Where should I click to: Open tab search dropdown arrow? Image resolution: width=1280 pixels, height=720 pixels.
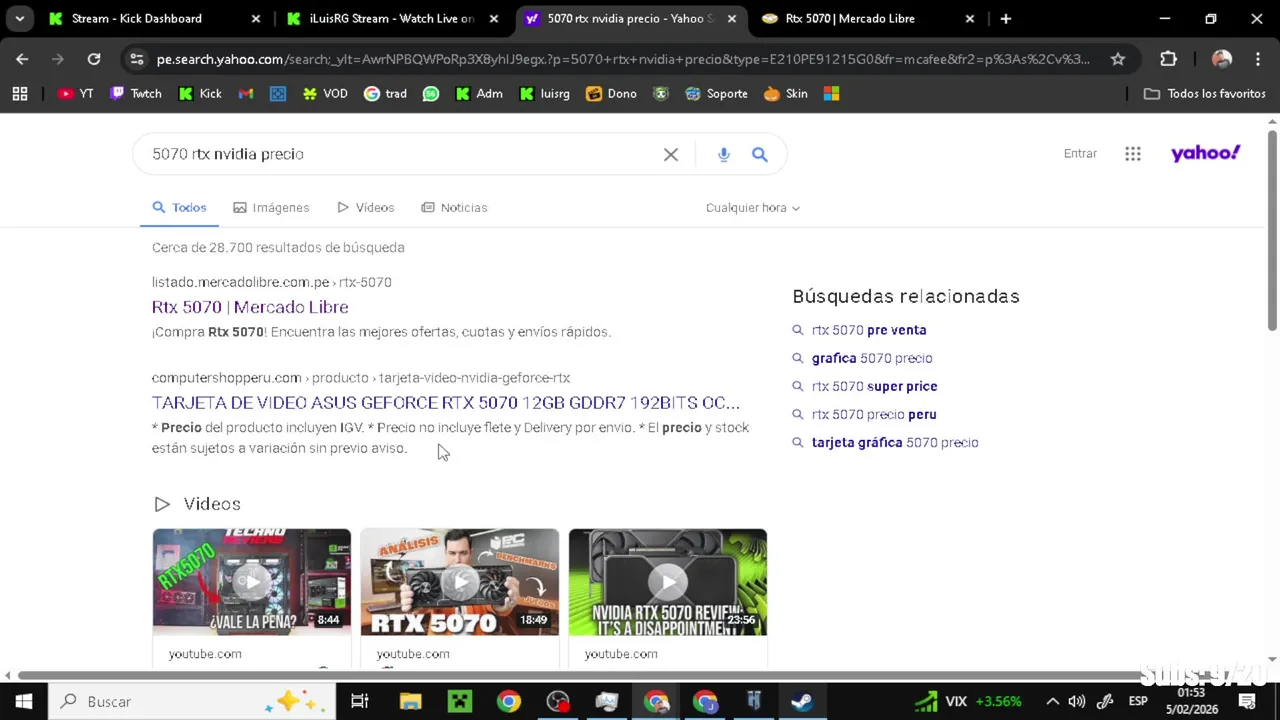click(20, 18)
